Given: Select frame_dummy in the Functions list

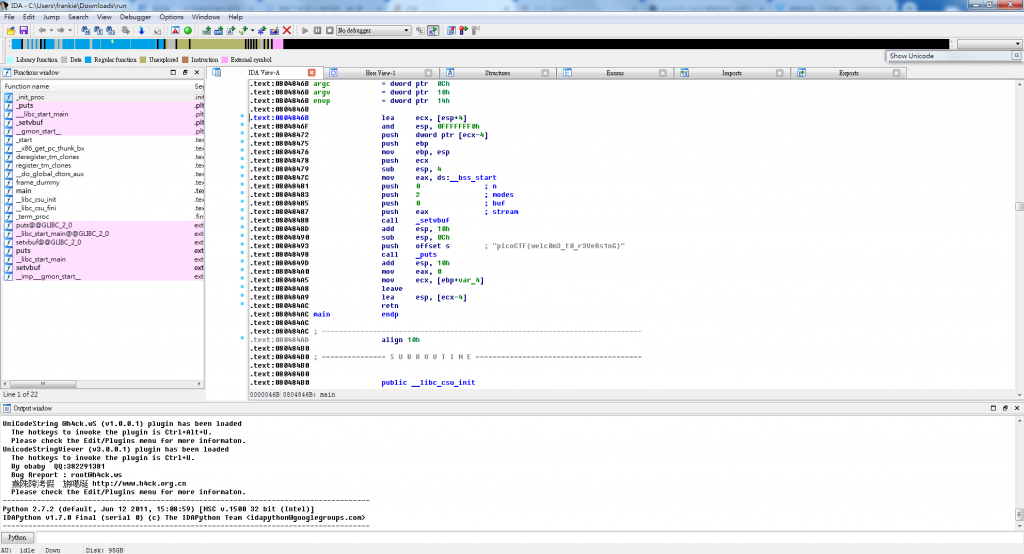Looking at the screenshot, I should 38,182.
